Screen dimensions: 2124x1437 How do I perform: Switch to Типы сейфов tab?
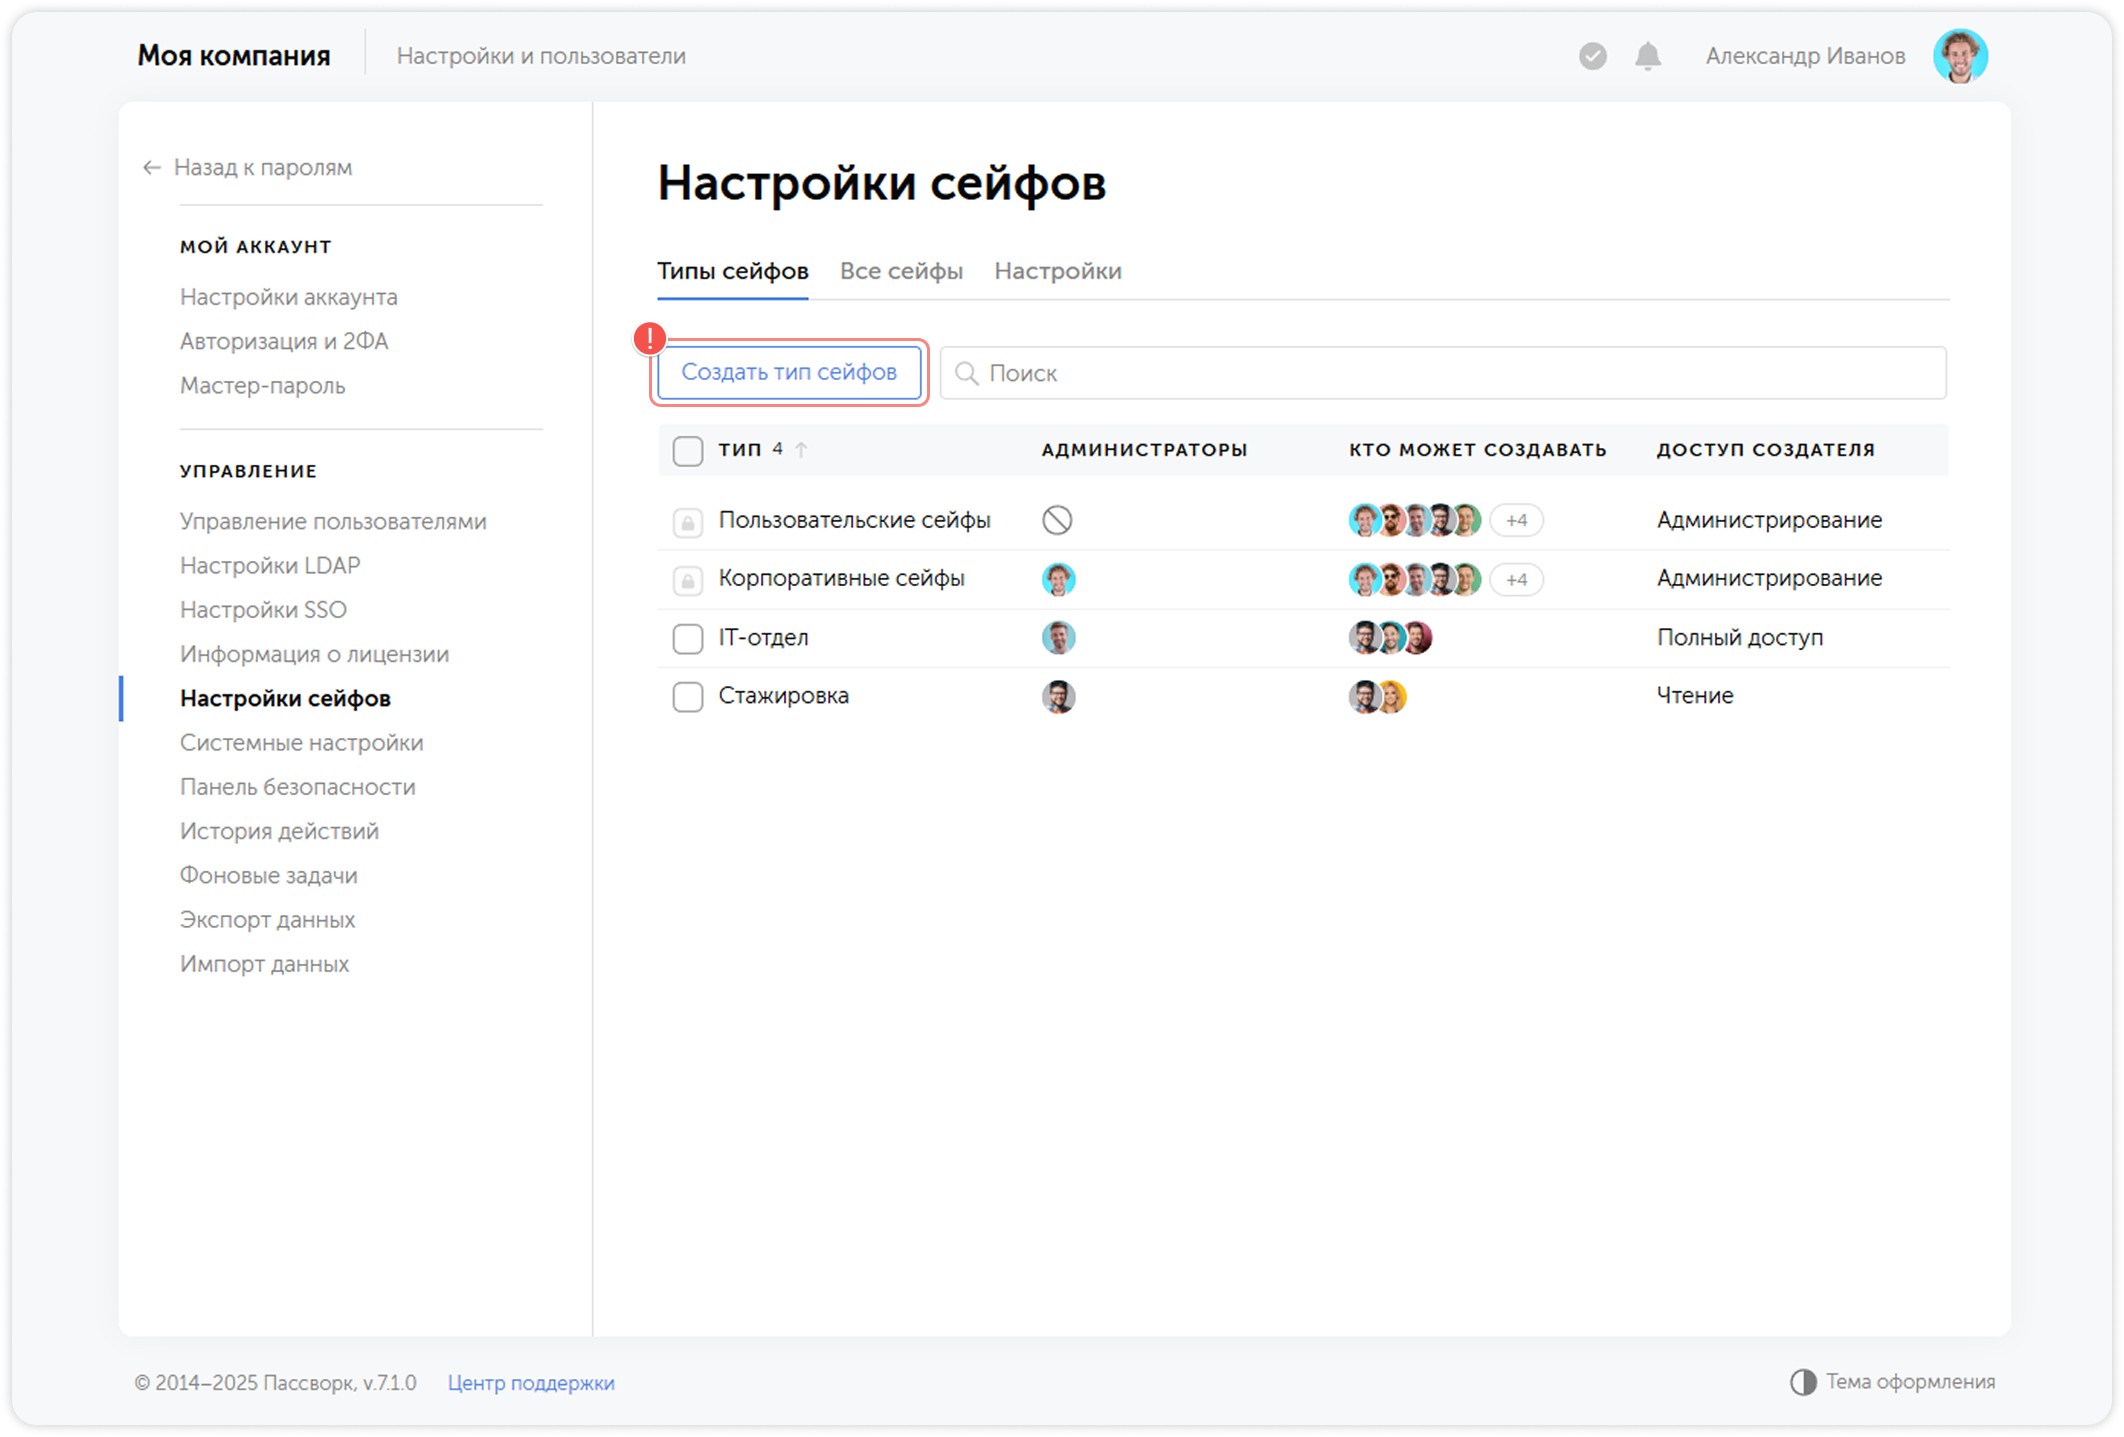click(x=733, y=271)
